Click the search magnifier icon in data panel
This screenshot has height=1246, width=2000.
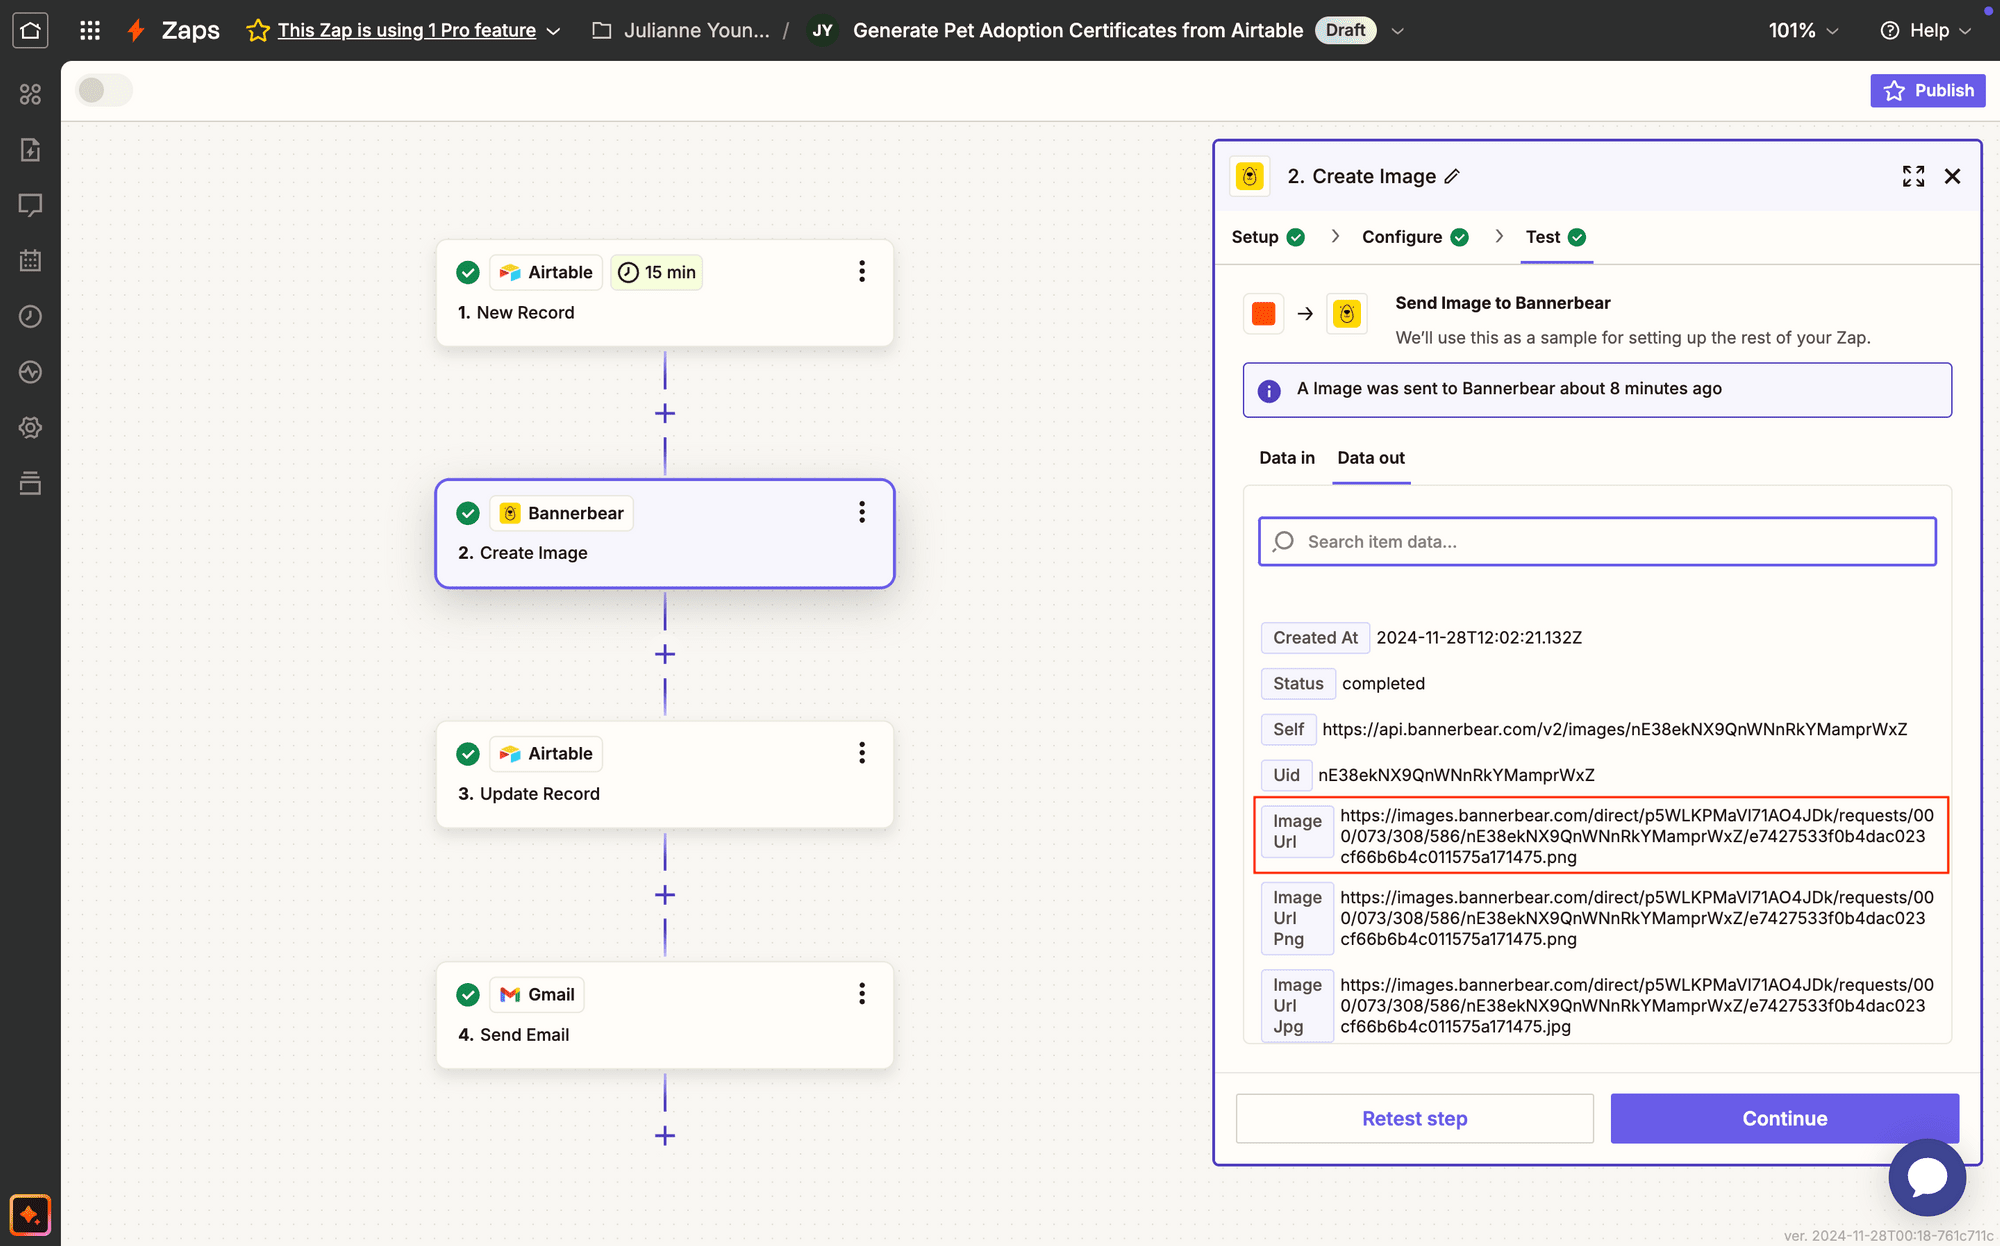(1283, 541)
